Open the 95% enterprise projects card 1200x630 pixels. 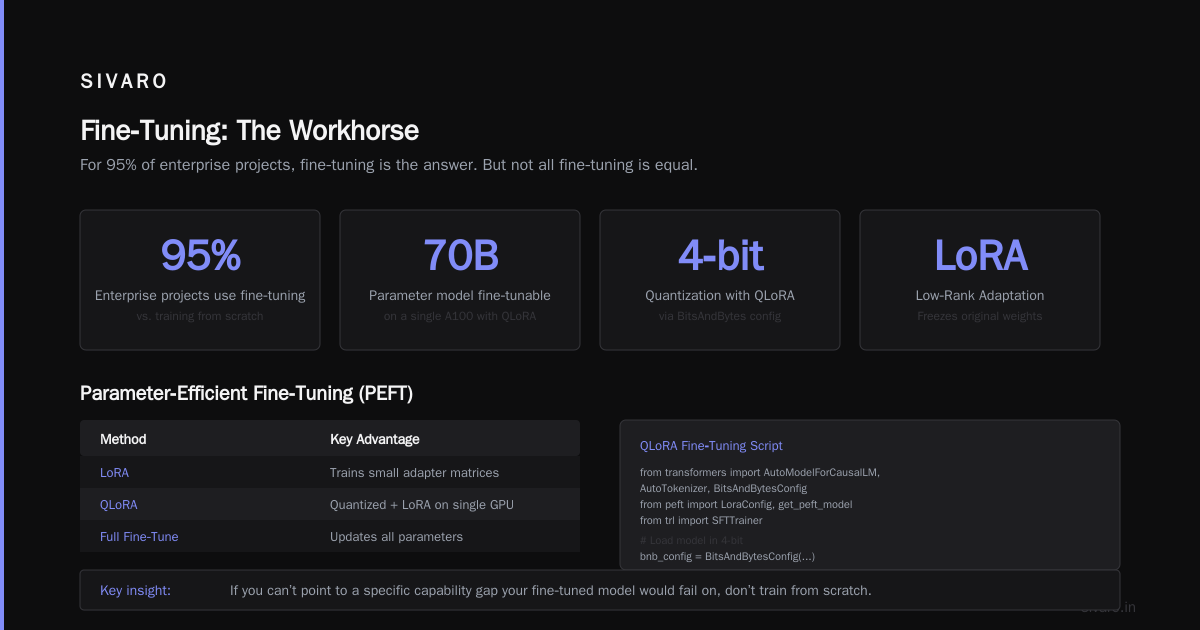(x=200, y=280)
